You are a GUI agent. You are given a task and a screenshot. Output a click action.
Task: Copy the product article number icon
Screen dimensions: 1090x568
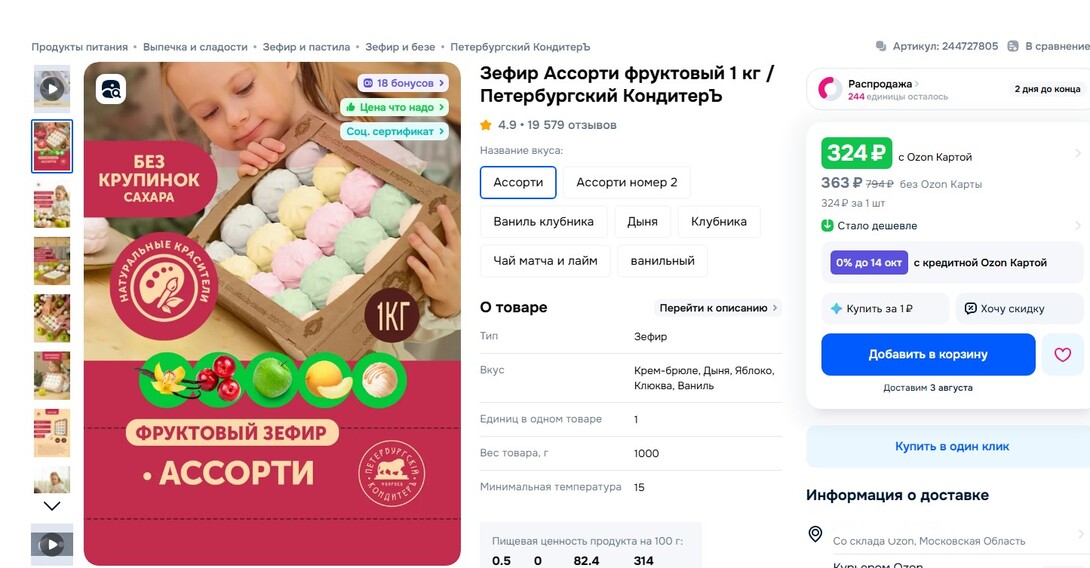pyautogui.click(x=881, y=47)
